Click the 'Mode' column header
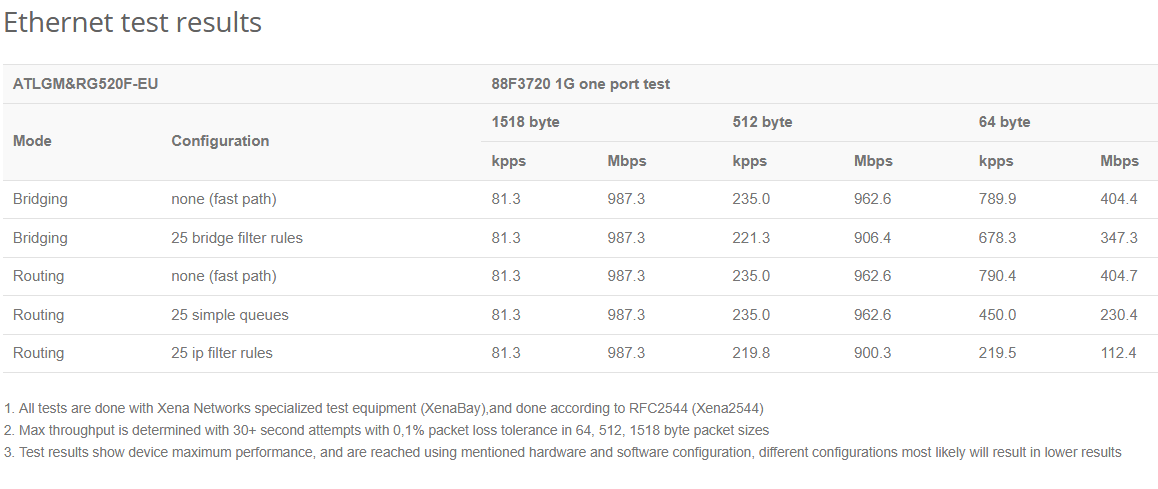 click(32, 141)
